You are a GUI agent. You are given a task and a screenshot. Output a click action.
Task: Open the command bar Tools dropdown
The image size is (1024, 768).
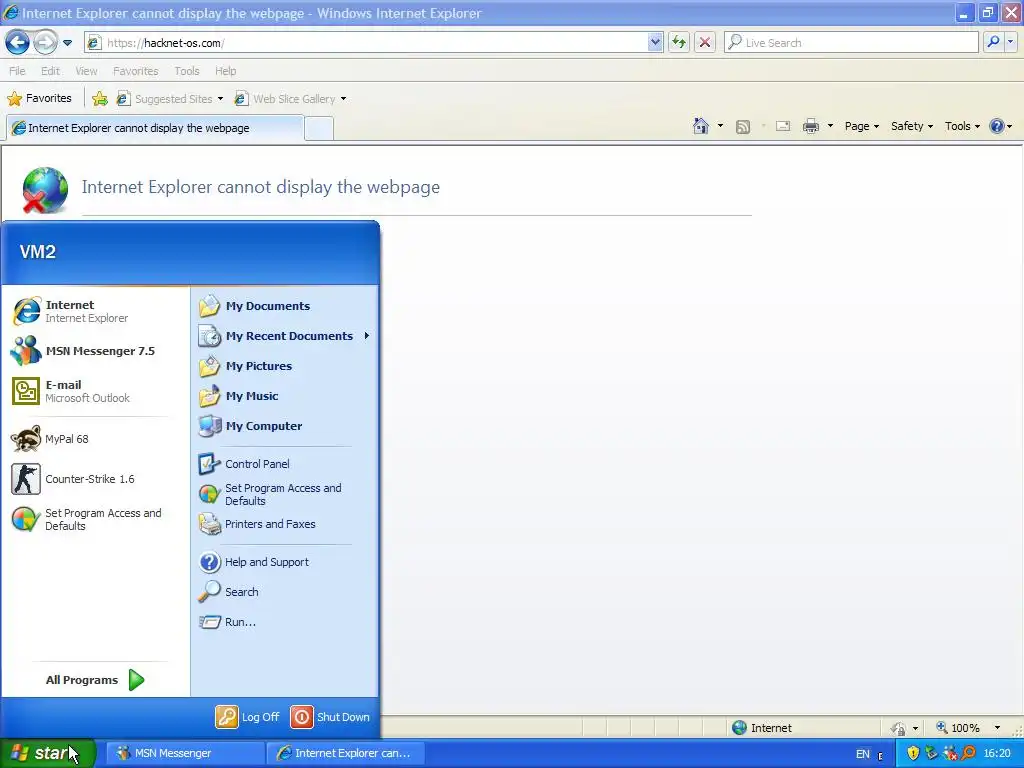pos(962,126)
